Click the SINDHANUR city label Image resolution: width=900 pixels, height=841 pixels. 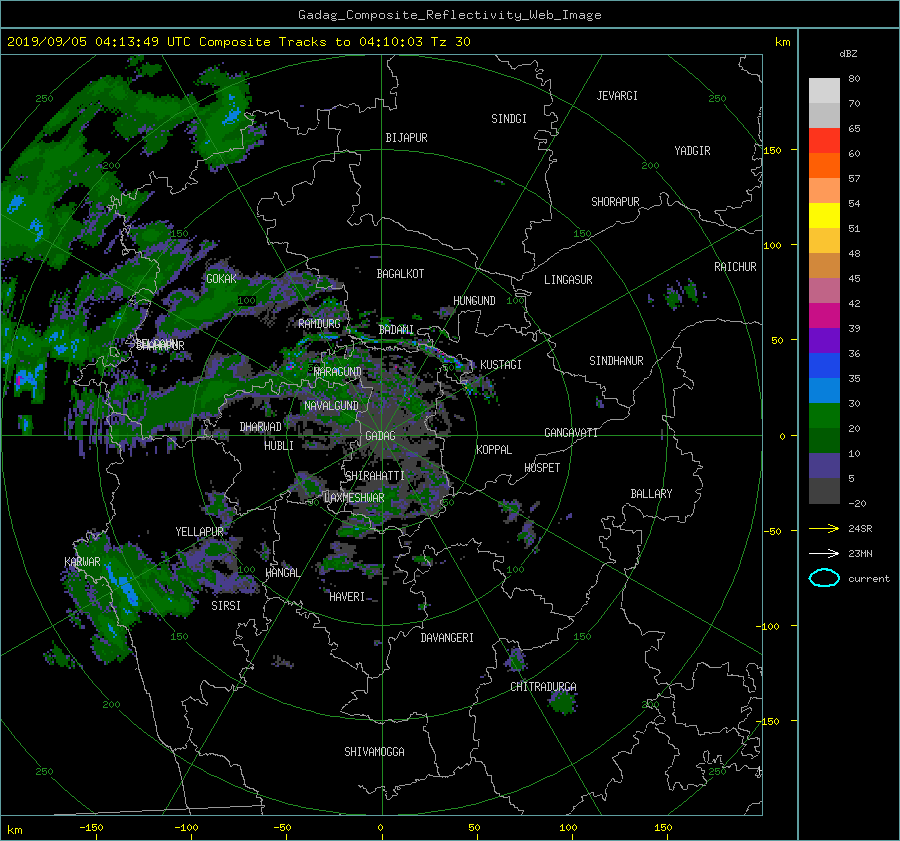tap(616, 361)
